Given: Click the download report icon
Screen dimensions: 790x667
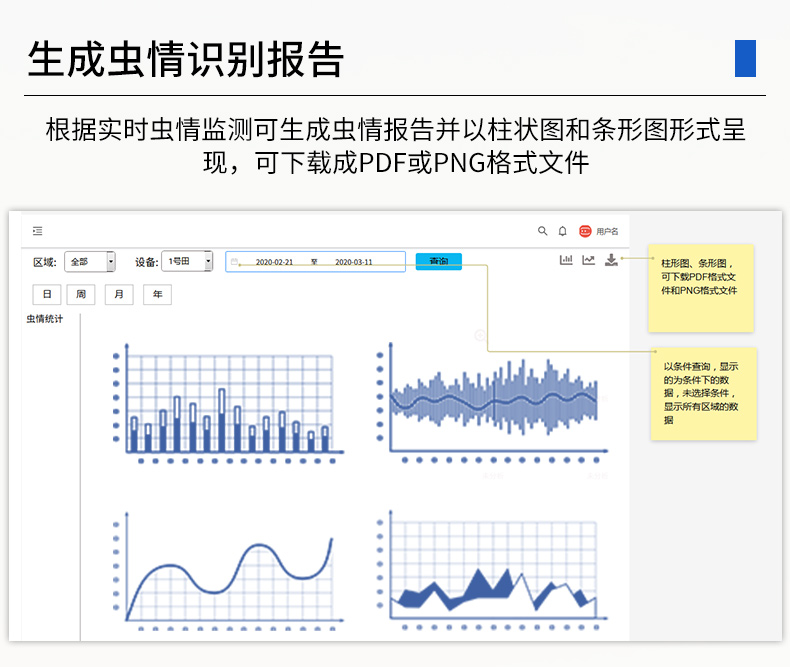Looking at the screenshot, I should (612, 260).
